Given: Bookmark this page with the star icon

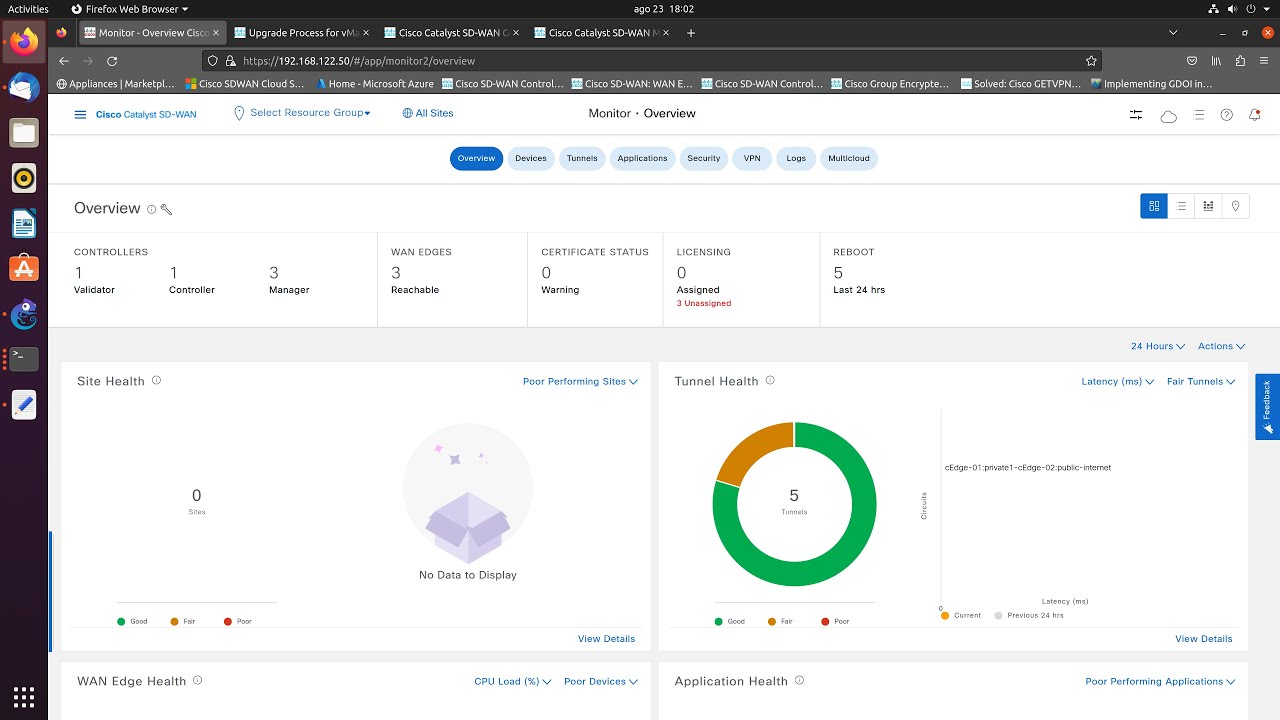Looking at the screenshot, I should (x=1092, y=61).
